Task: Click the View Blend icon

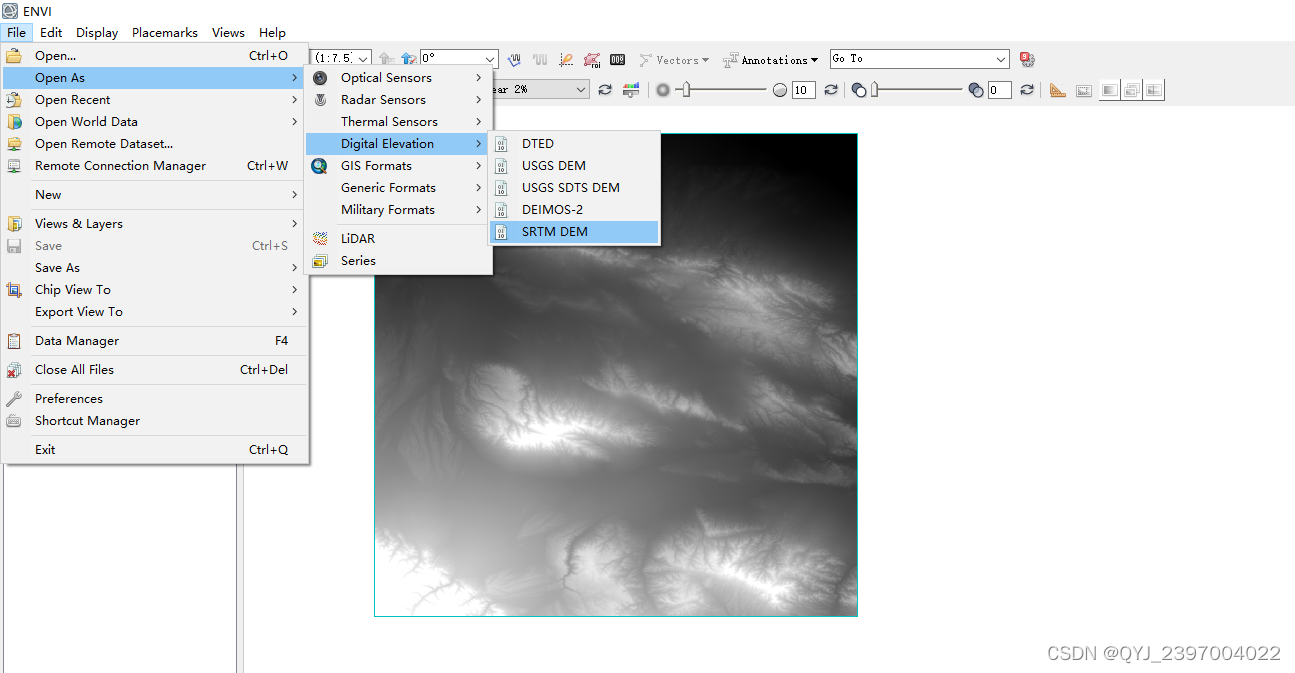Action: tap(1109, 90)
